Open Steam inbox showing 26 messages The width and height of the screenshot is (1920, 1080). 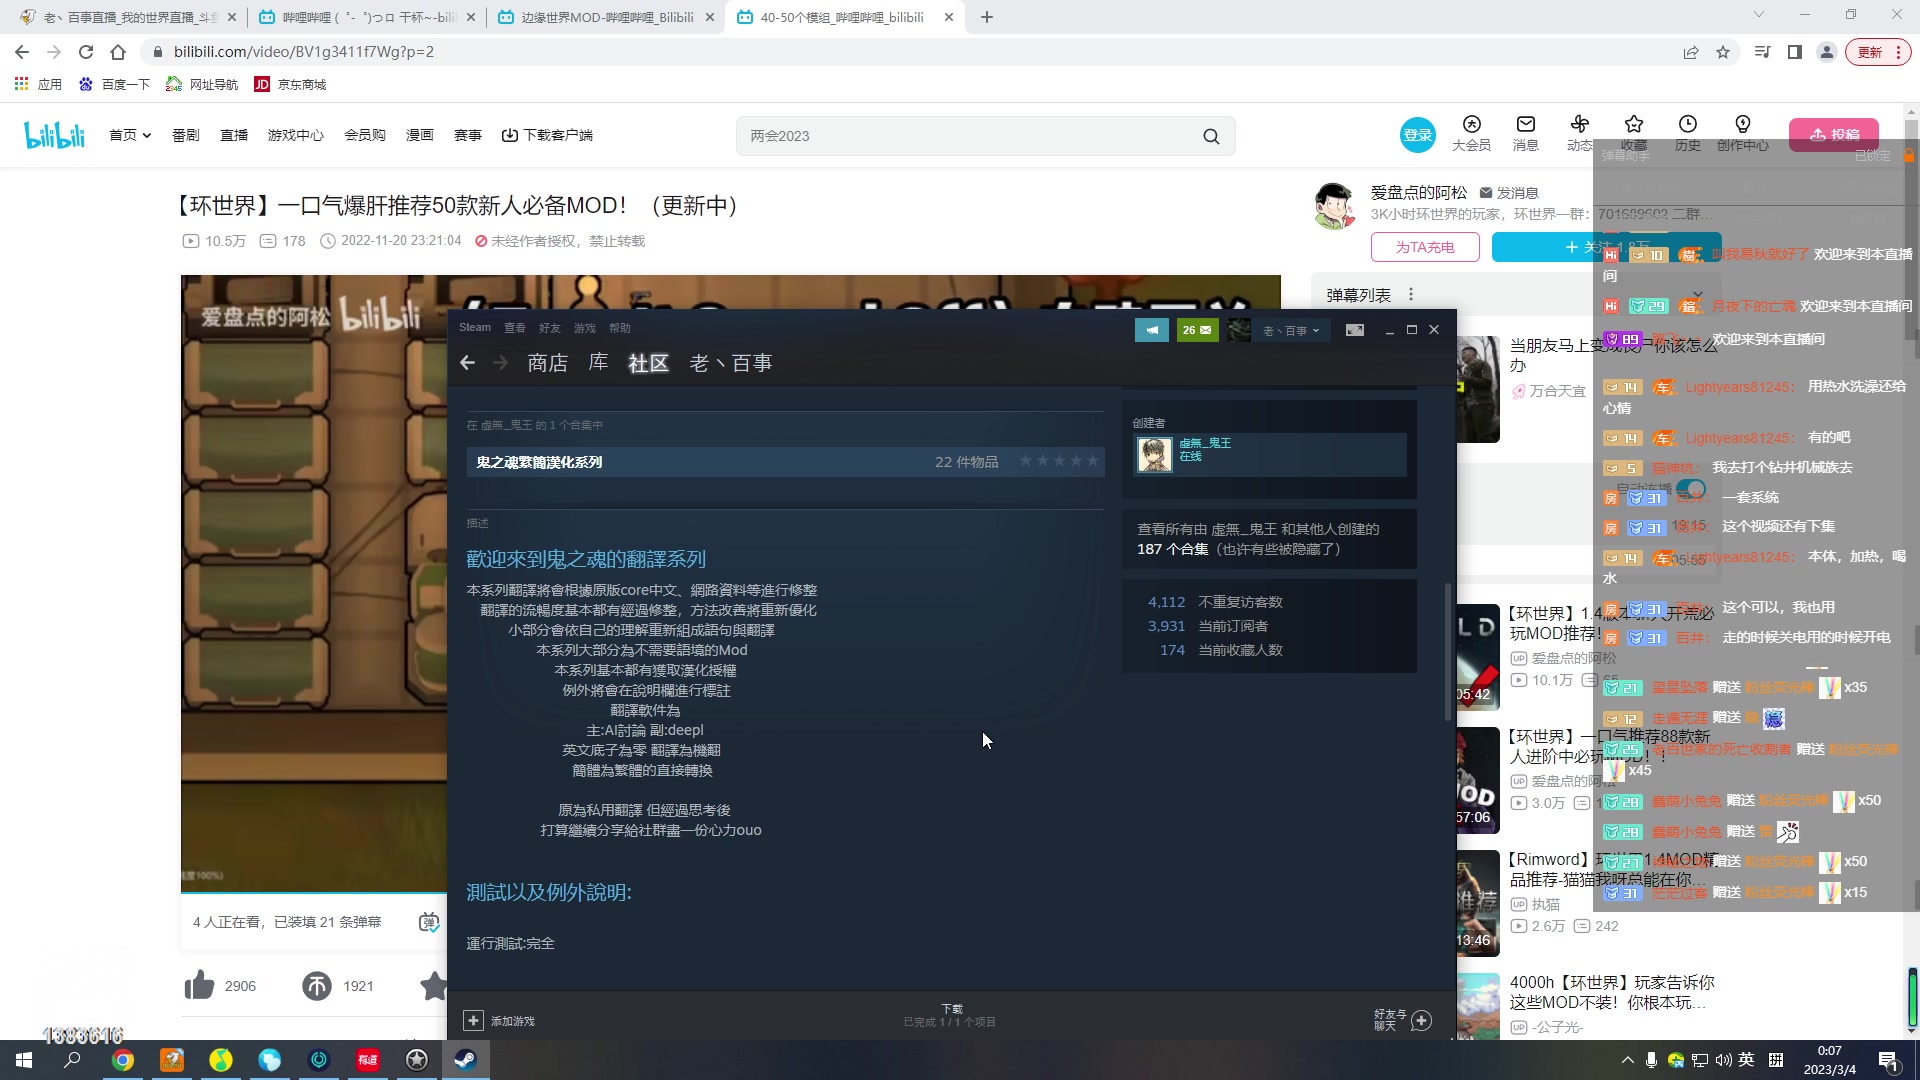pos(1197,330)
